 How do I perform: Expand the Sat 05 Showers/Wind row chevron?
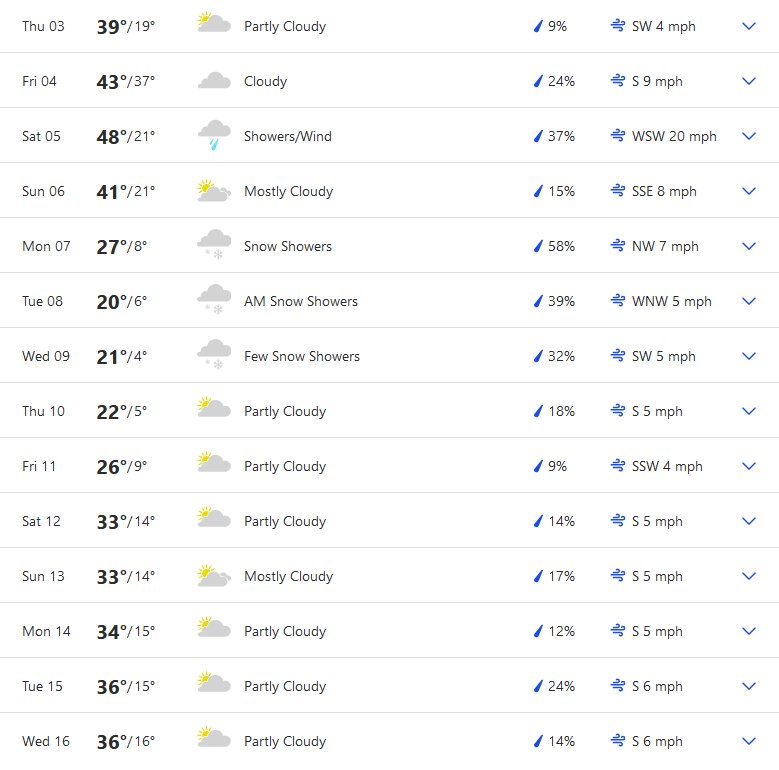(749, 136)
